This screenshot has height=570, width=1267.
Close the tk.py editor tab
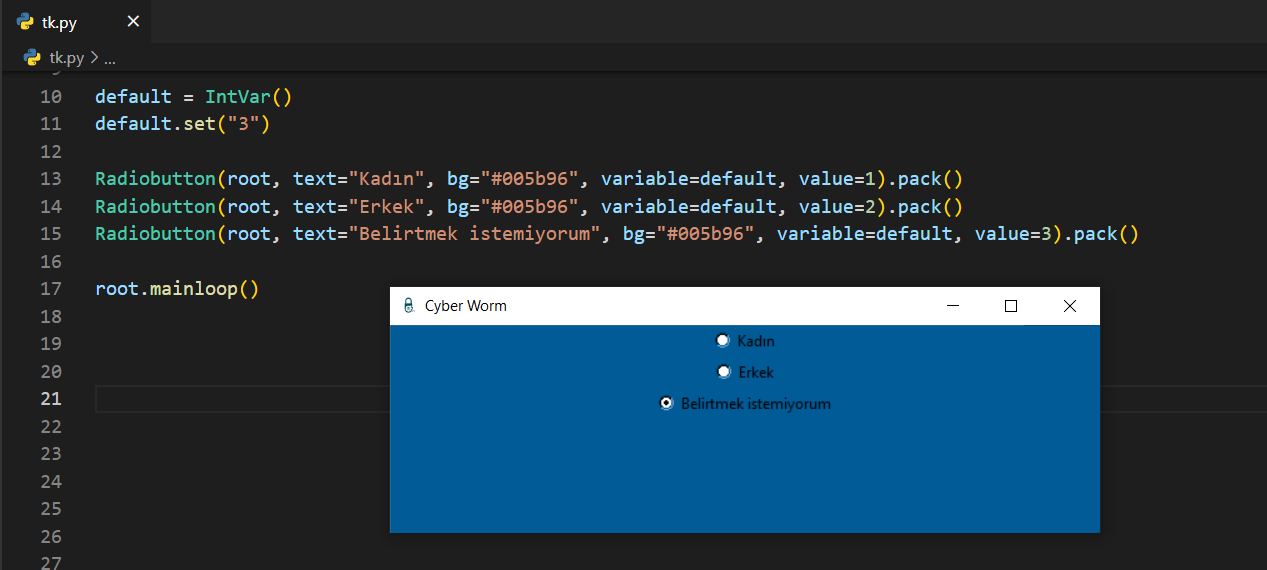pyautogui.click(x=133, y=22)
